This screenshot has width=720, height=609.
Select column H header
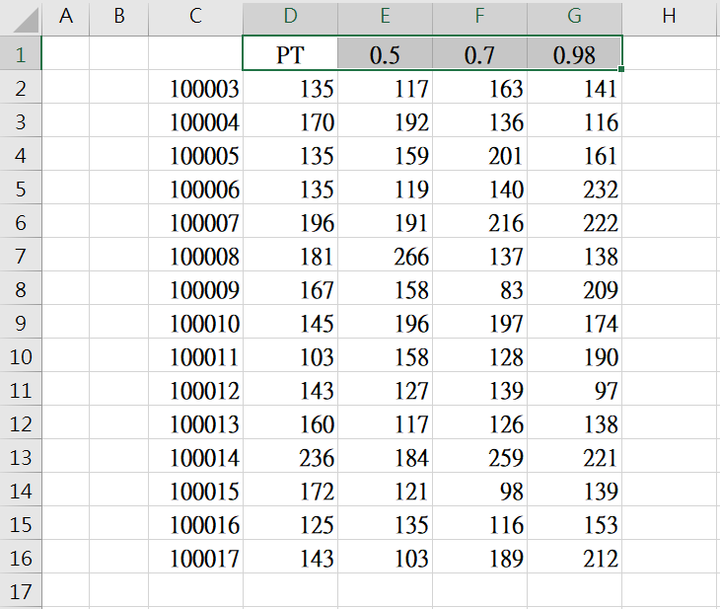tap(669, 17)
